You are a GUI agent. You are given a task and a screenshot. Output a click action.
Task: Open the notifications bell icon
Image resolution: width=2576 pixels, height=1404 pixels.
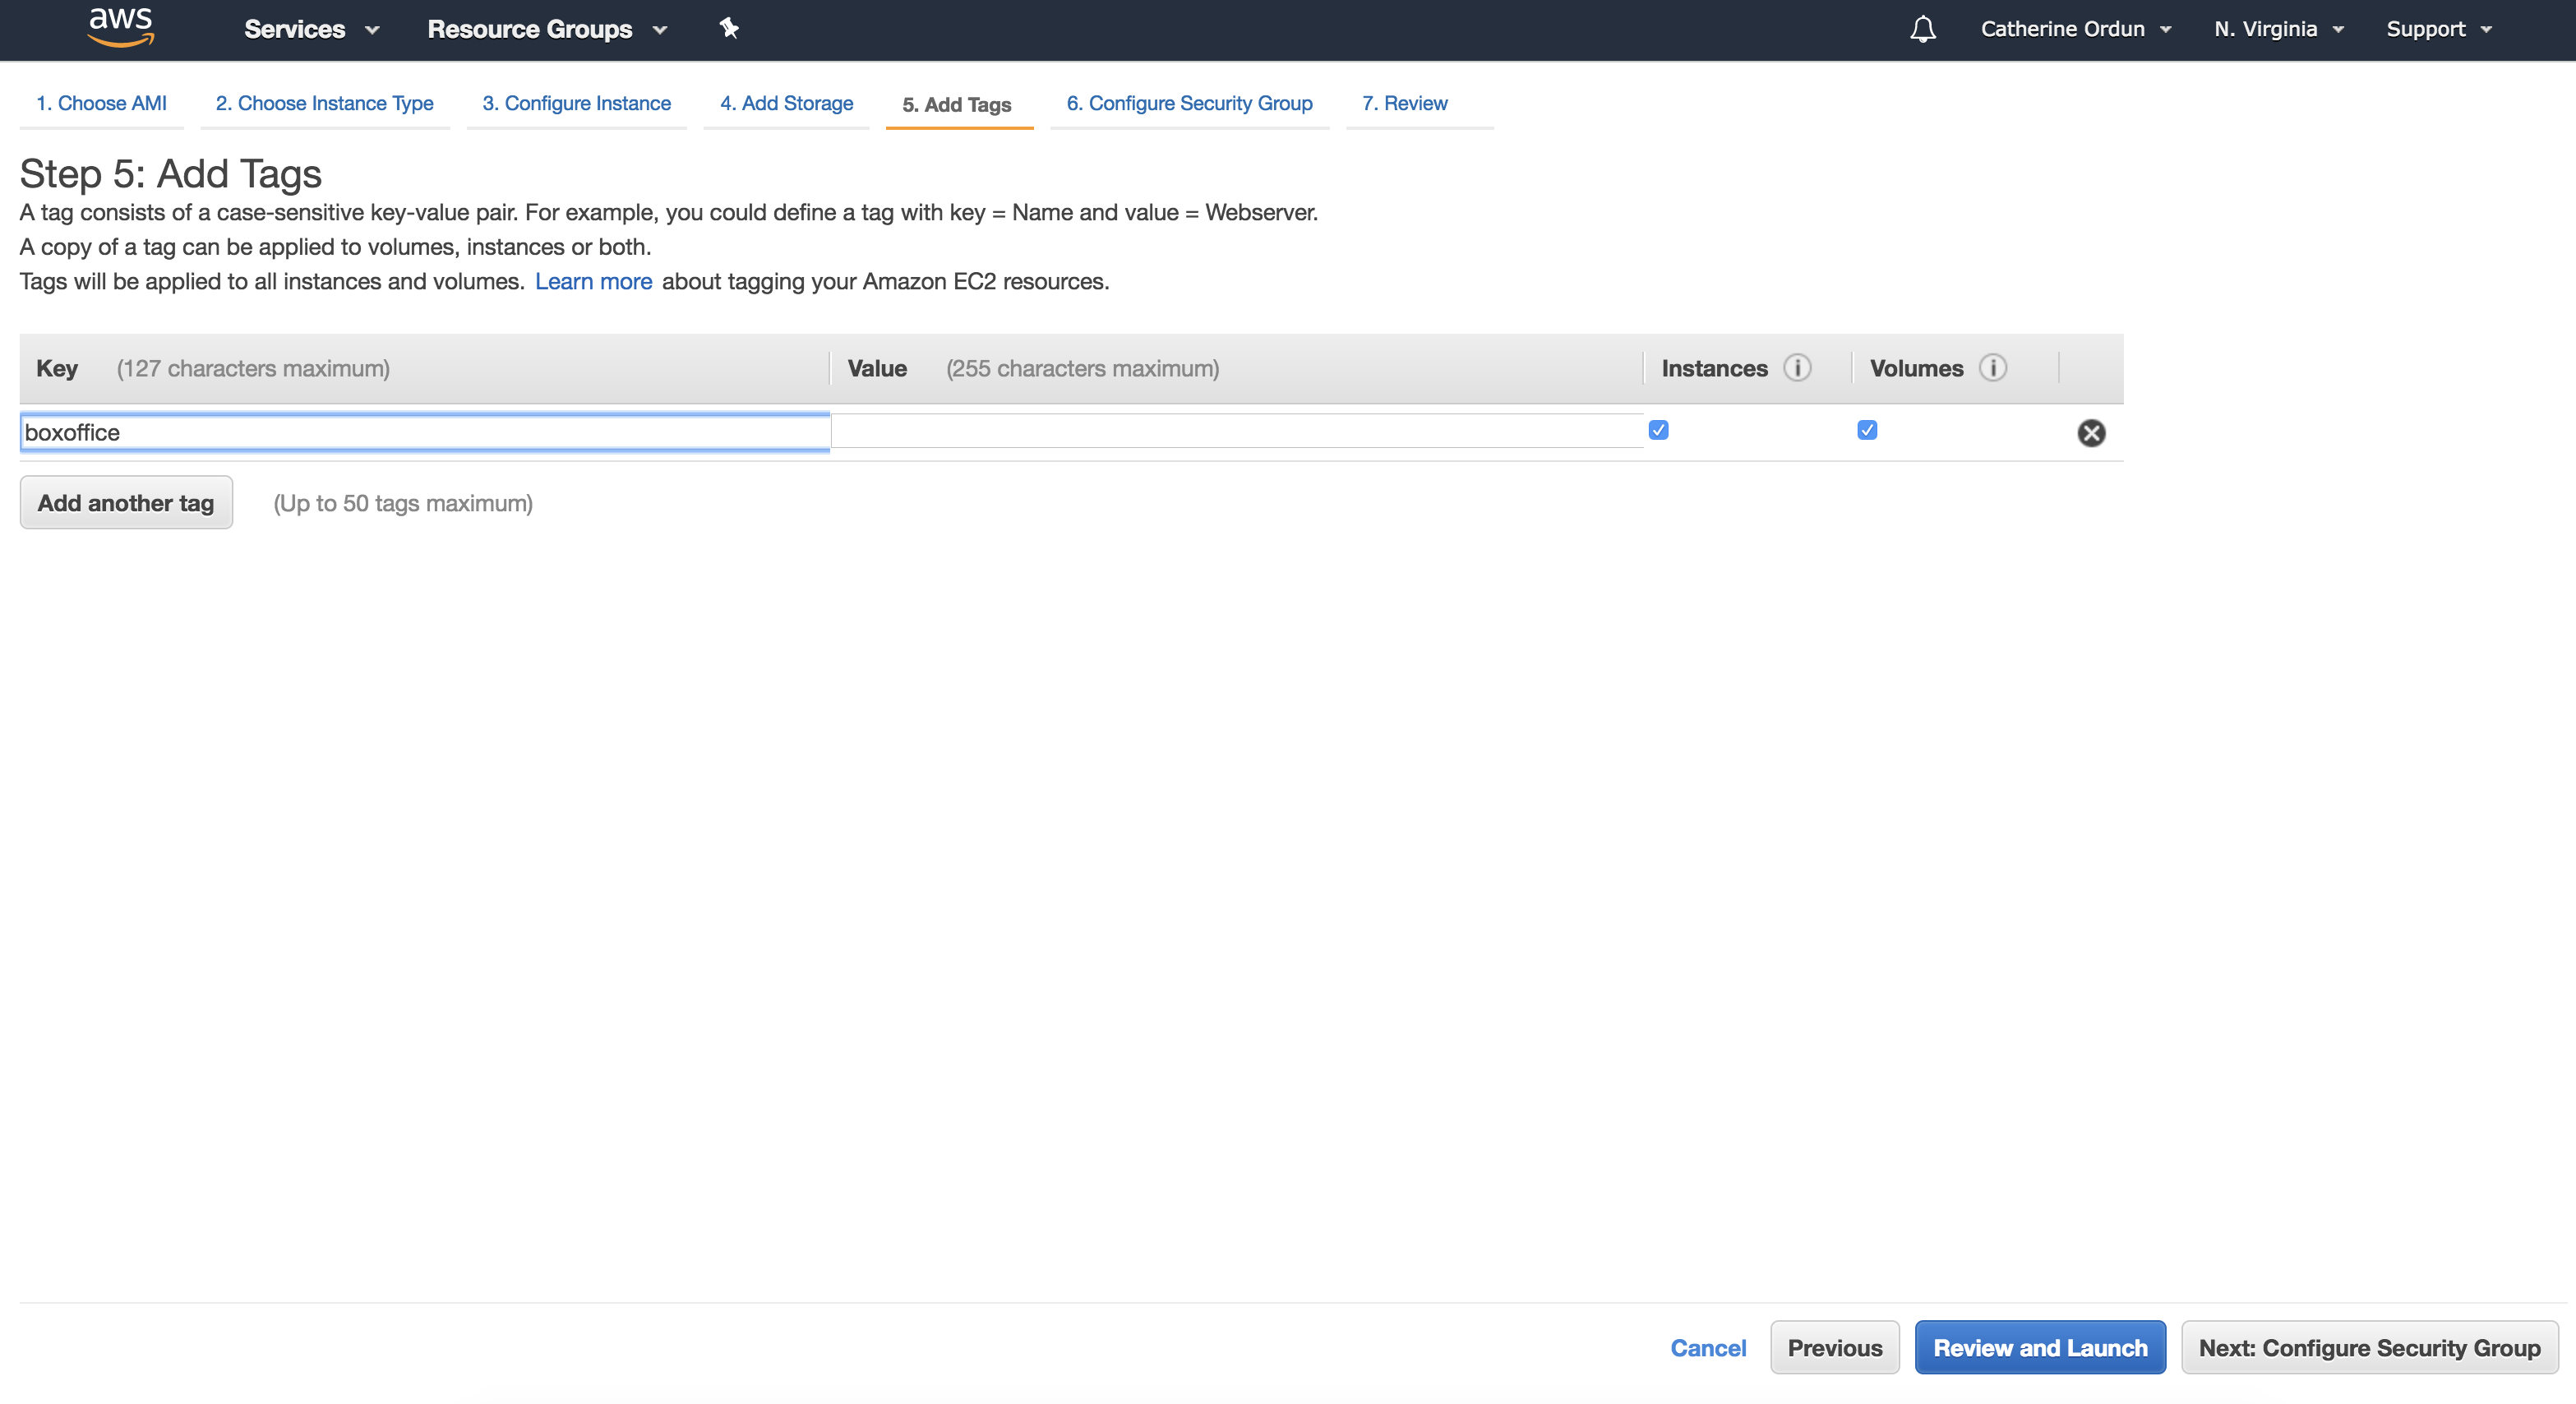point(1922,29)
